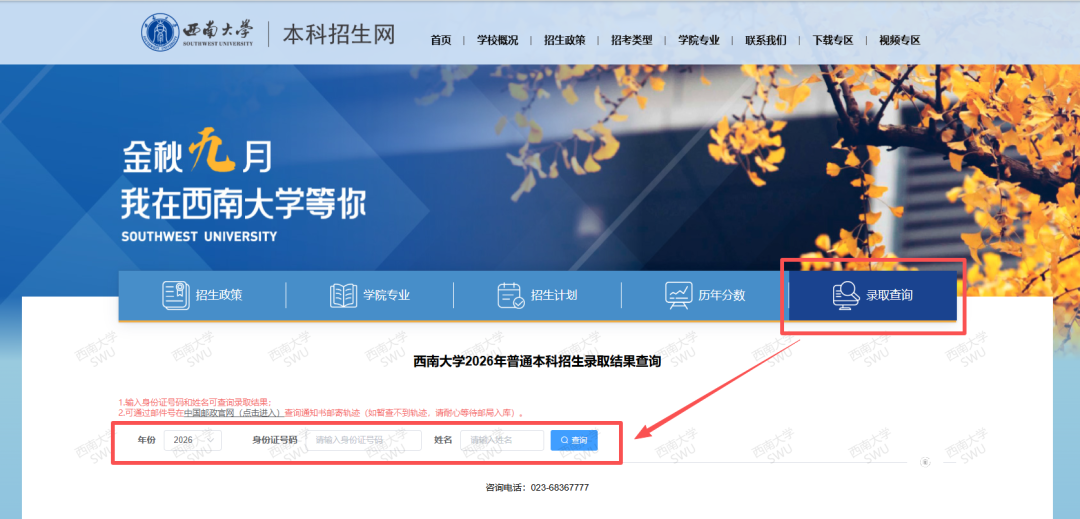This screenshot has height=519, width=1080.
Task: Click the red instruction 1 about 身份证号码和姓名
Action: point(195,403)
